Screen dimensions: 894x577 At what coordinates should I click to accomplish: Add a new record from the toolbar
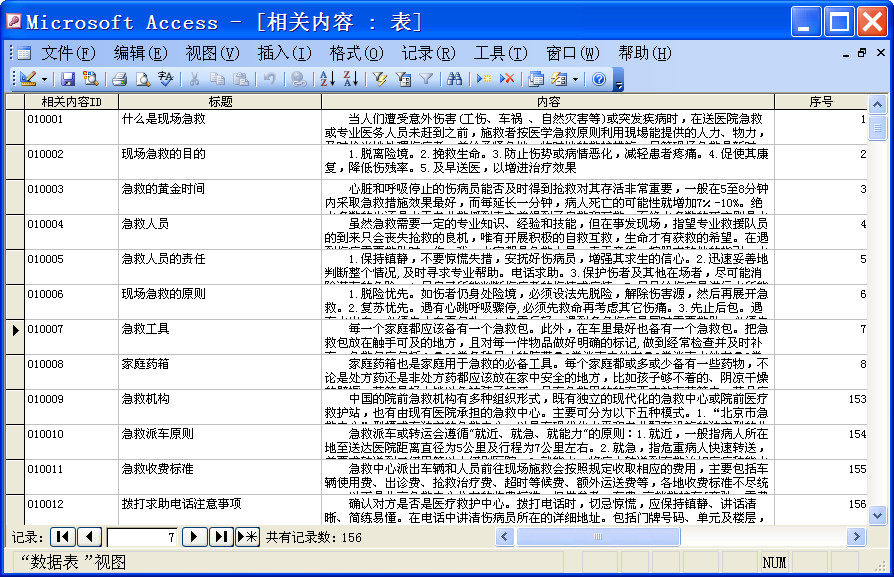coord(483,79)
